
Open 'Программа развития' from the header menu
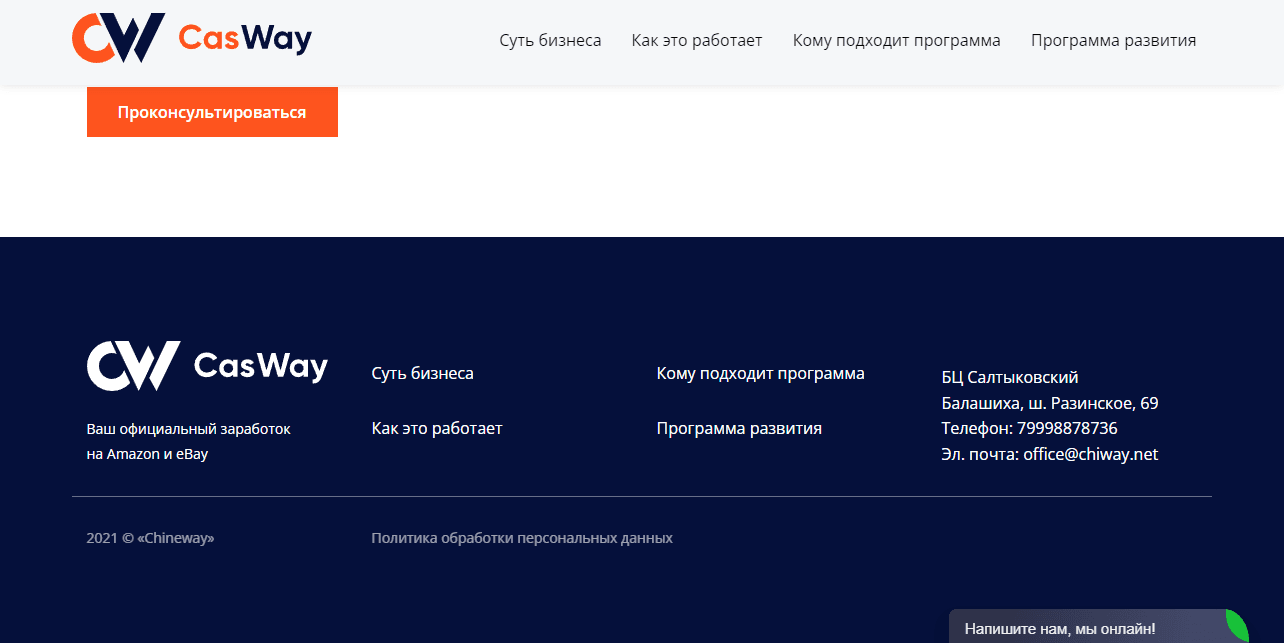pyautogui.click(x=1113, y=40)
